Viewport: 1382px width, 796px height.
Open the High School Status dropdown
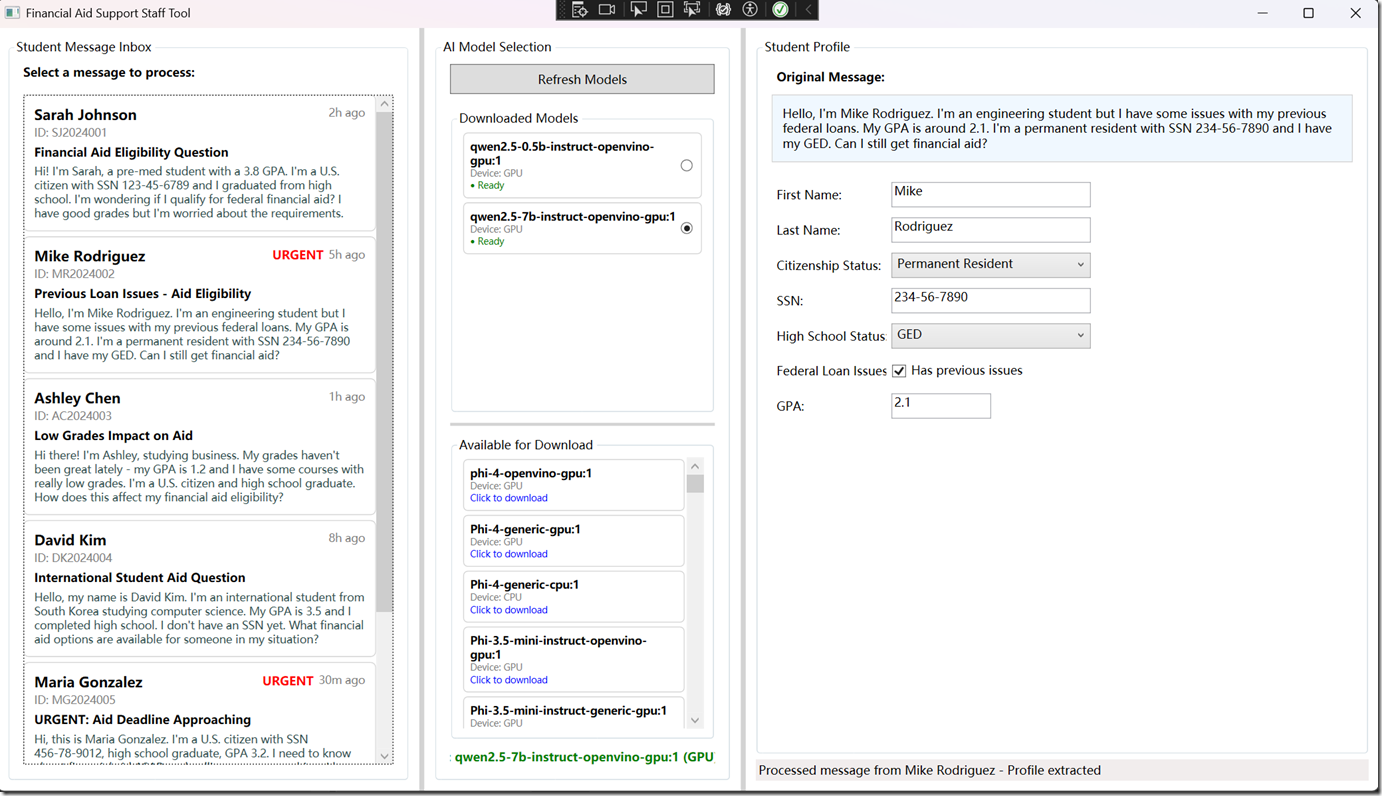990,335
